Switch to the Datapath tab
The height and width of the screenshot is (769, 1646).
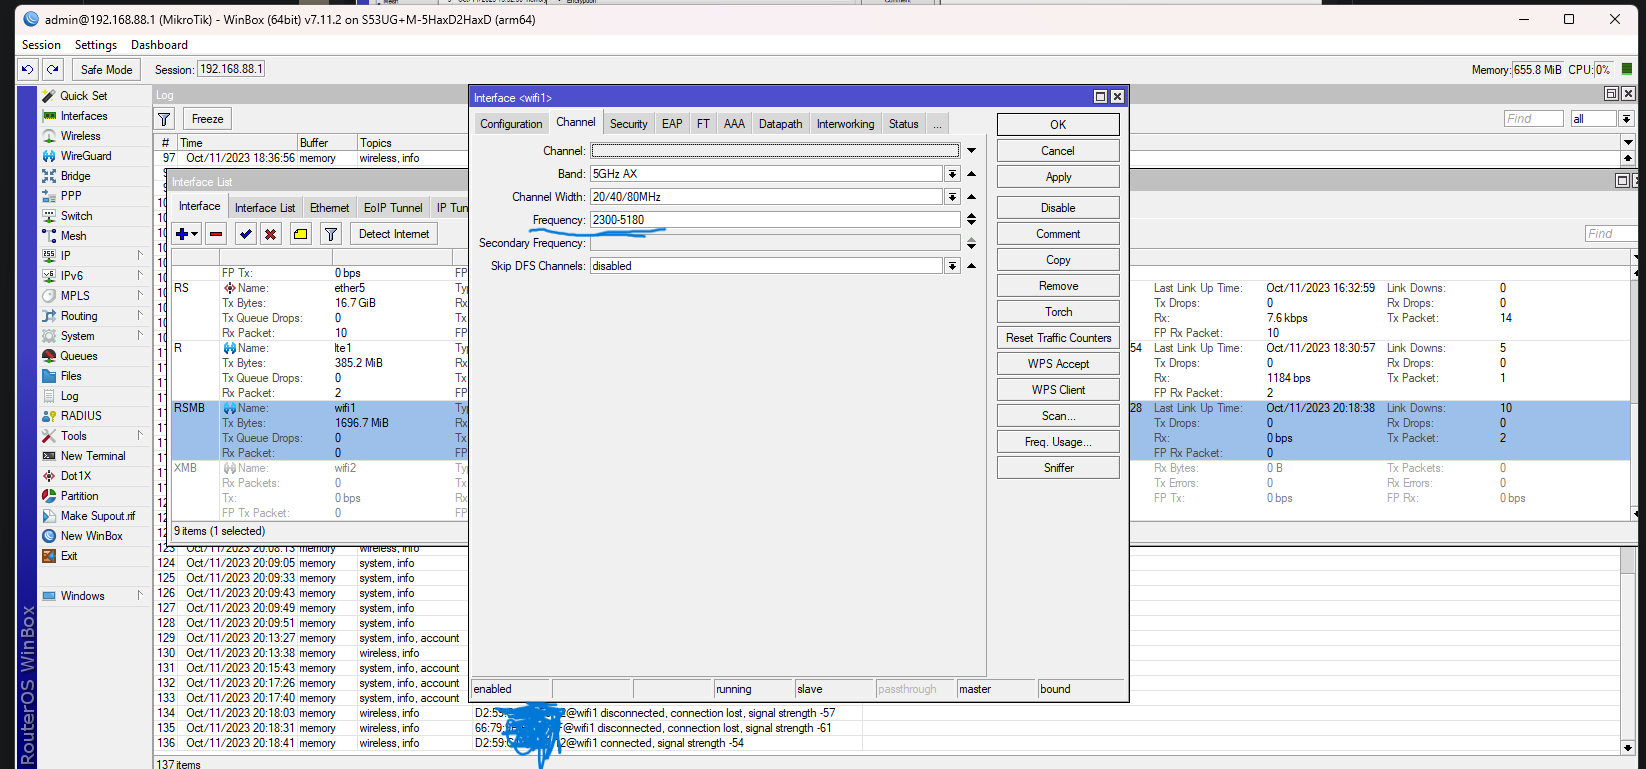pyautogui.click(x=780, y=124)
